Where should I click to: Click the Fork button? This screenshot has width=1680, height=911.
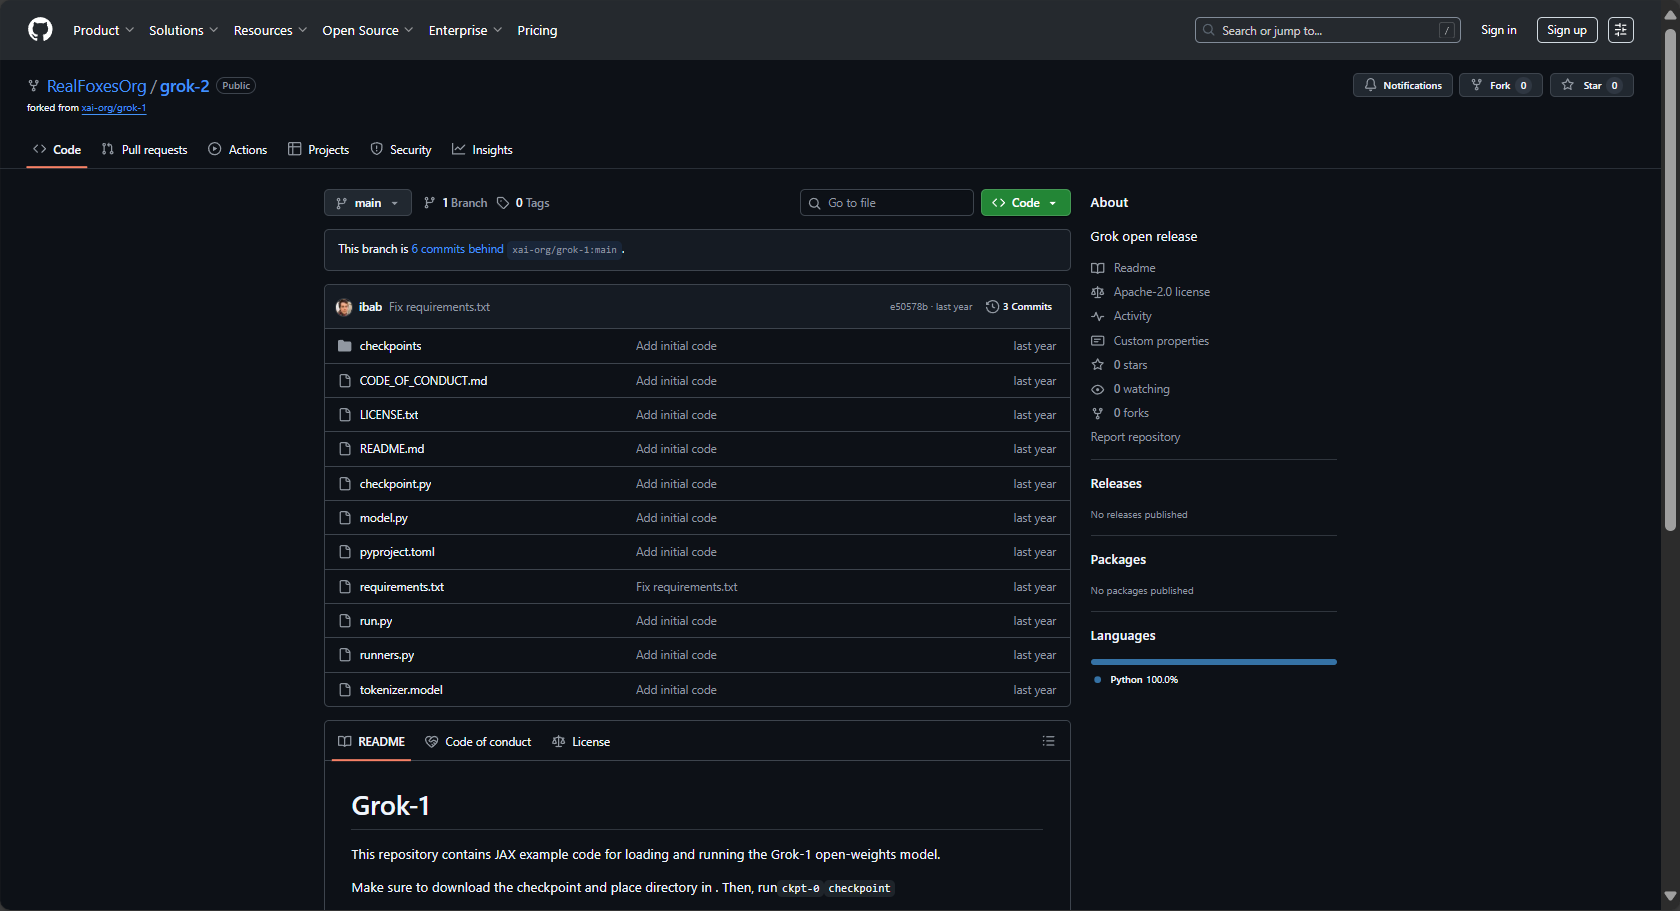(x=1500, y=85)
